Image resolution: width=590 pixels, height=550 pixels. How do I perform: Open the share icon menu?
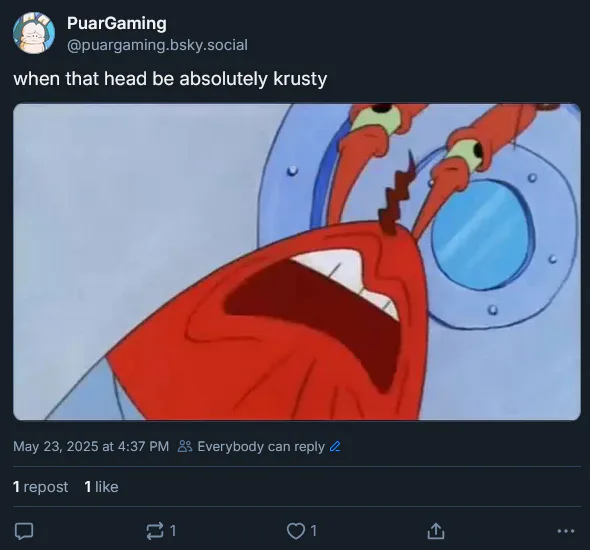[x=436, y=531]
